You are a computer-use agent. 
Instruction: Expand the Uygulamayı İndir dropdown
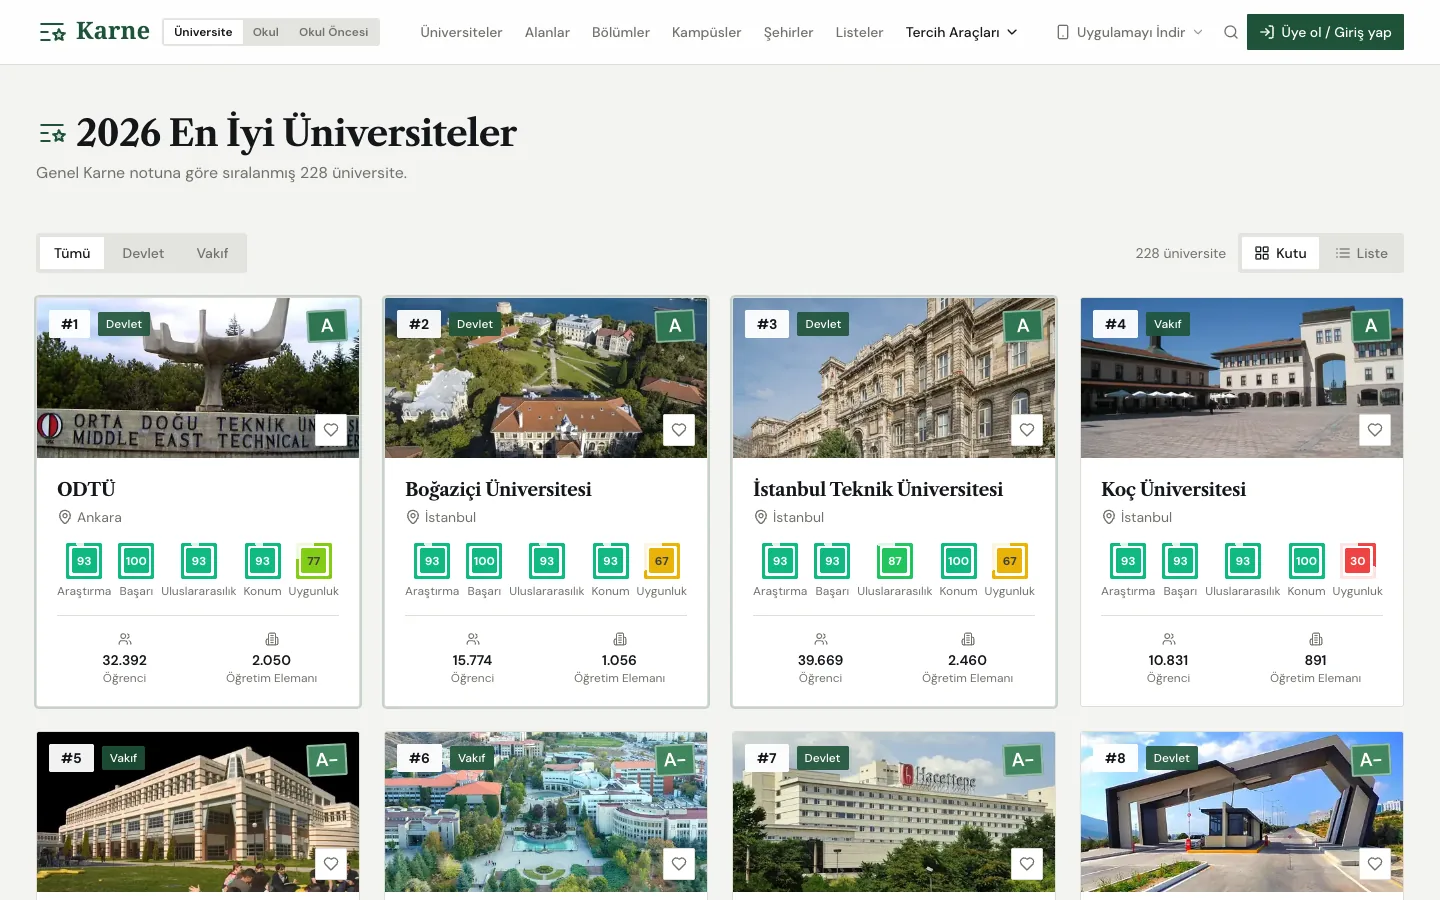coord(1130,32)
